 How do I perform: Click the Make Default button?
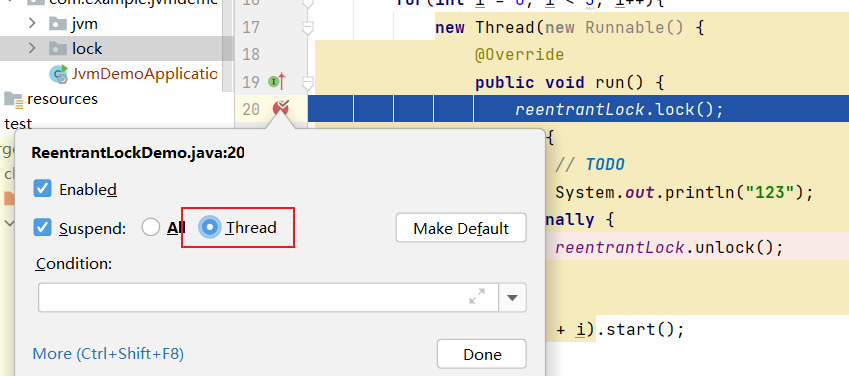point(461,228)
